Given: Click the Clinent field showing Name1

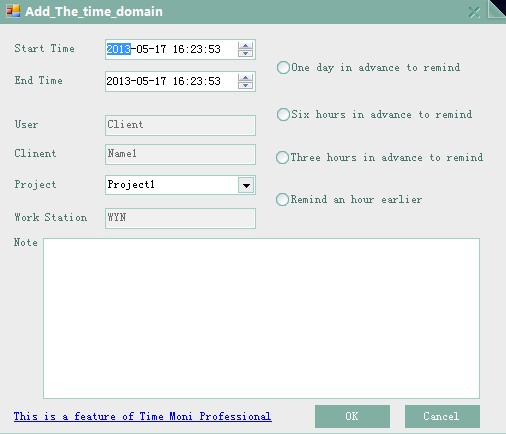Looking at the screenshot, I should 180,154.
